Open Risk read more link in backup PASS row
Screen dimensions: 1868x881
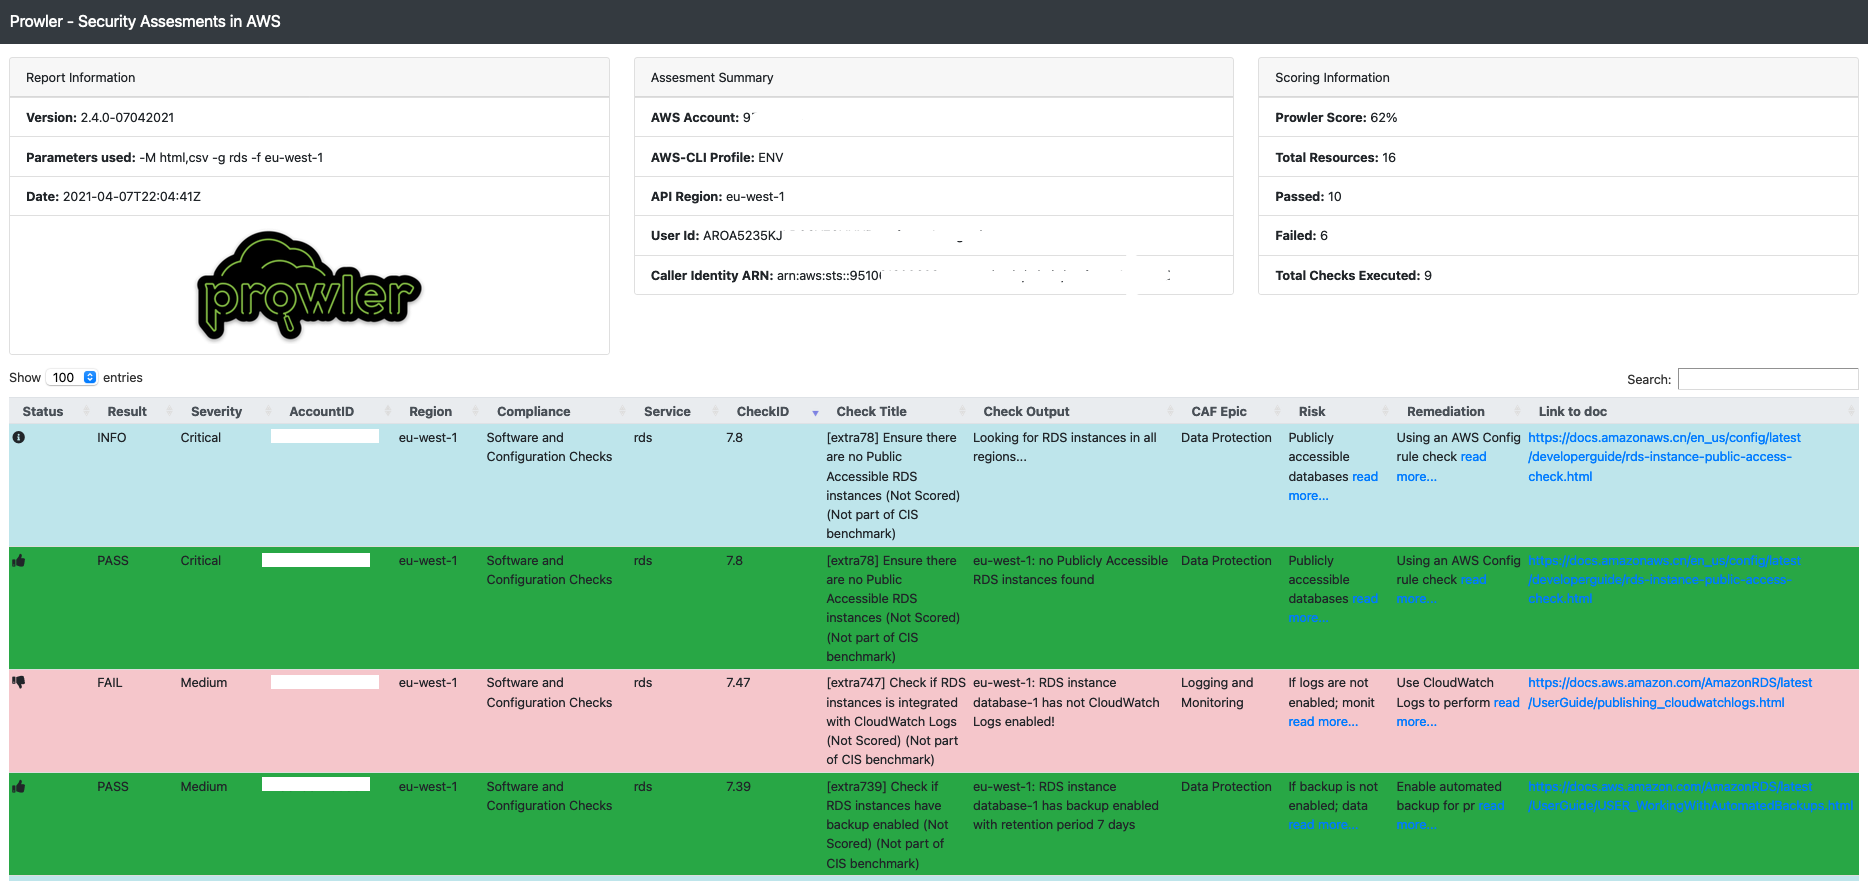(1323, 824)
